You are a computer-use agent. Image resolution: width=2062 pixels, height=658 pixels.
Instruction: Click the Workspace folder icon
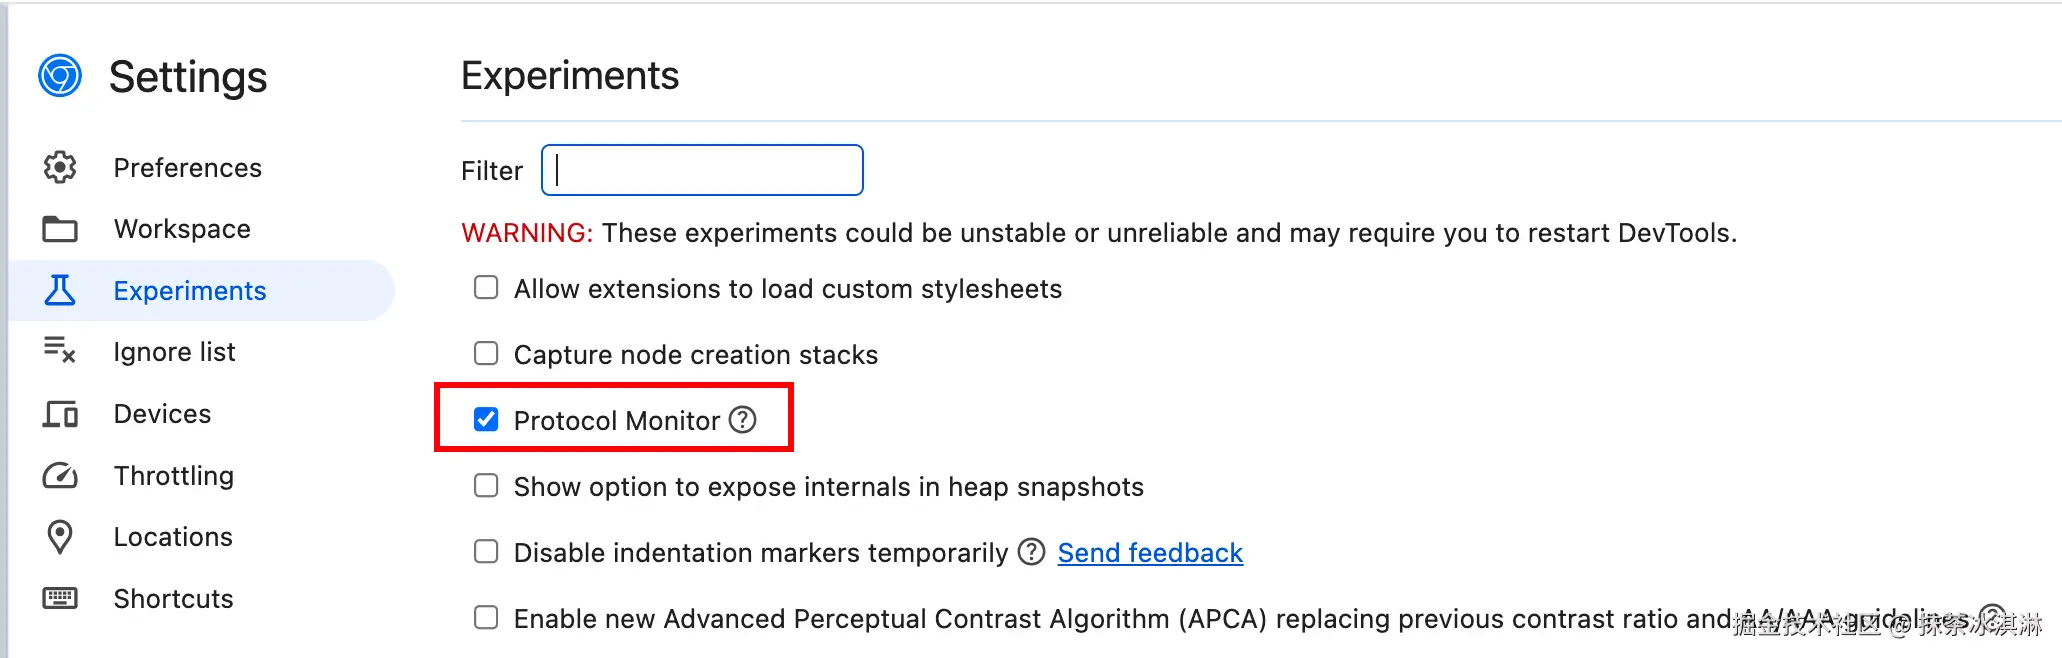point(60,229)
